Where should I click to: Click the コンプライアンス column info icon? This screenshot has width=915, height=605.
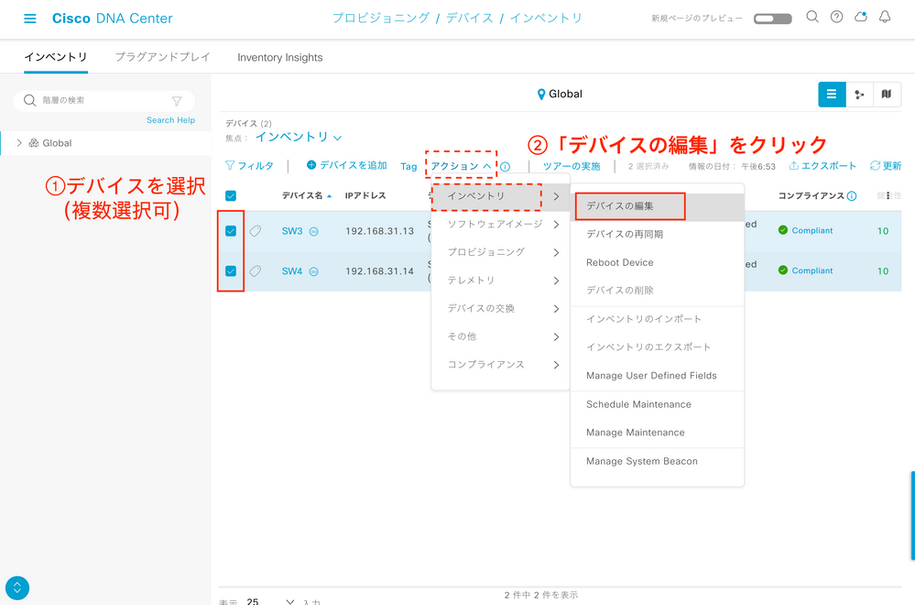pos(851,196)
